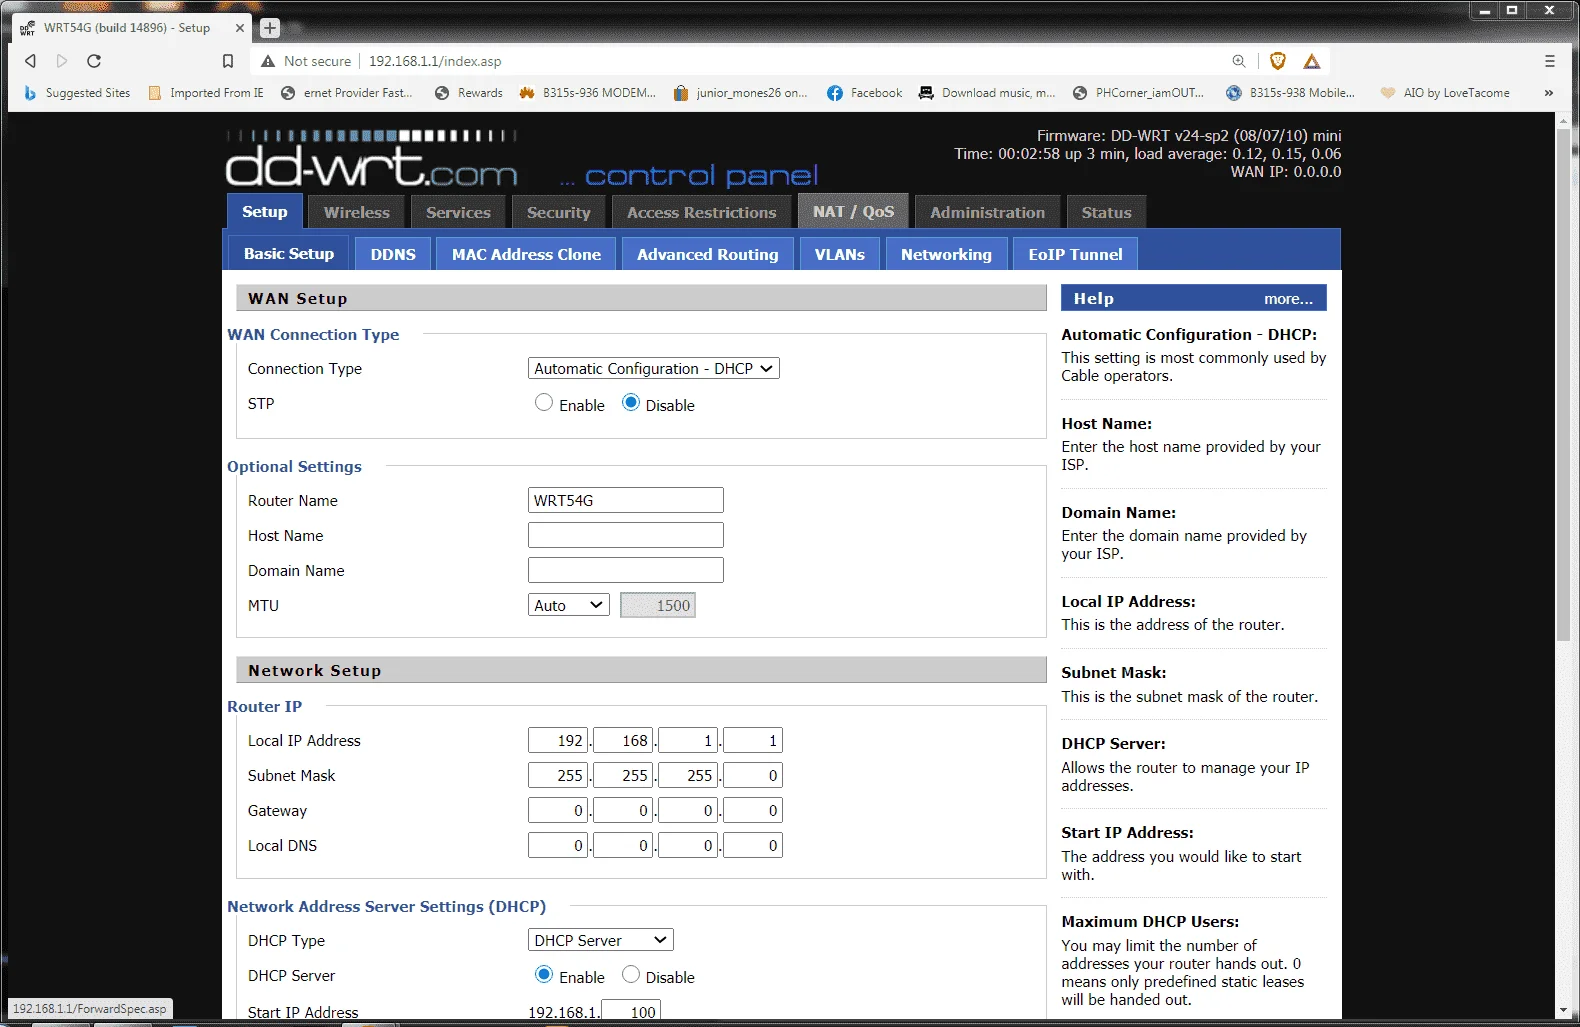
Task: Open the Connection Type dropdown
Action: coord(654,368)
